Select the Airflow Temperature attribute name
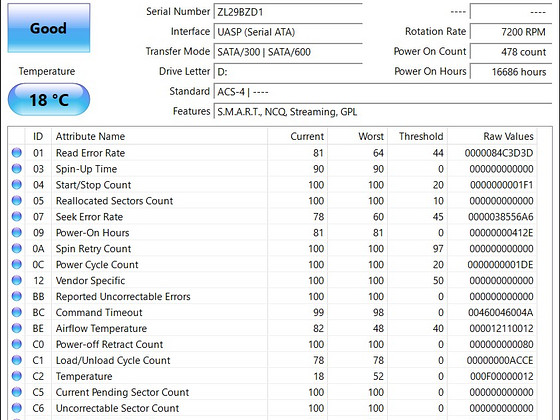The image size is (560, 420). [101, 329]
